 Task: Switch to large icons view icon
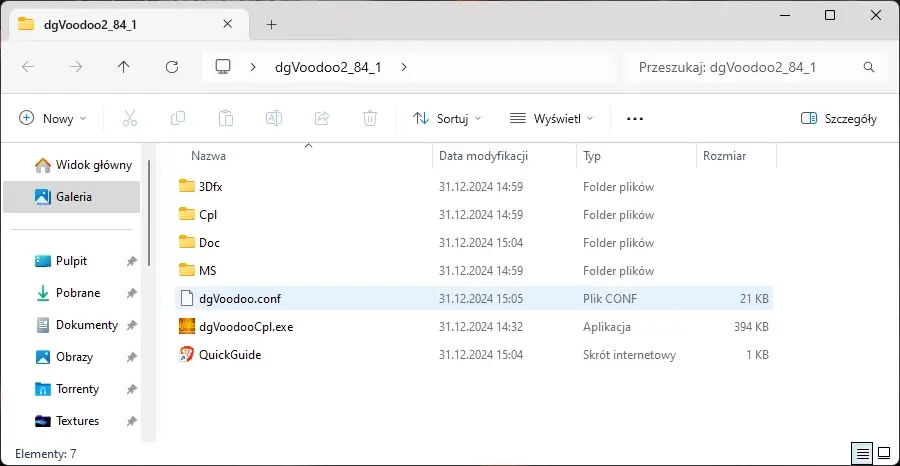point(885,454)
